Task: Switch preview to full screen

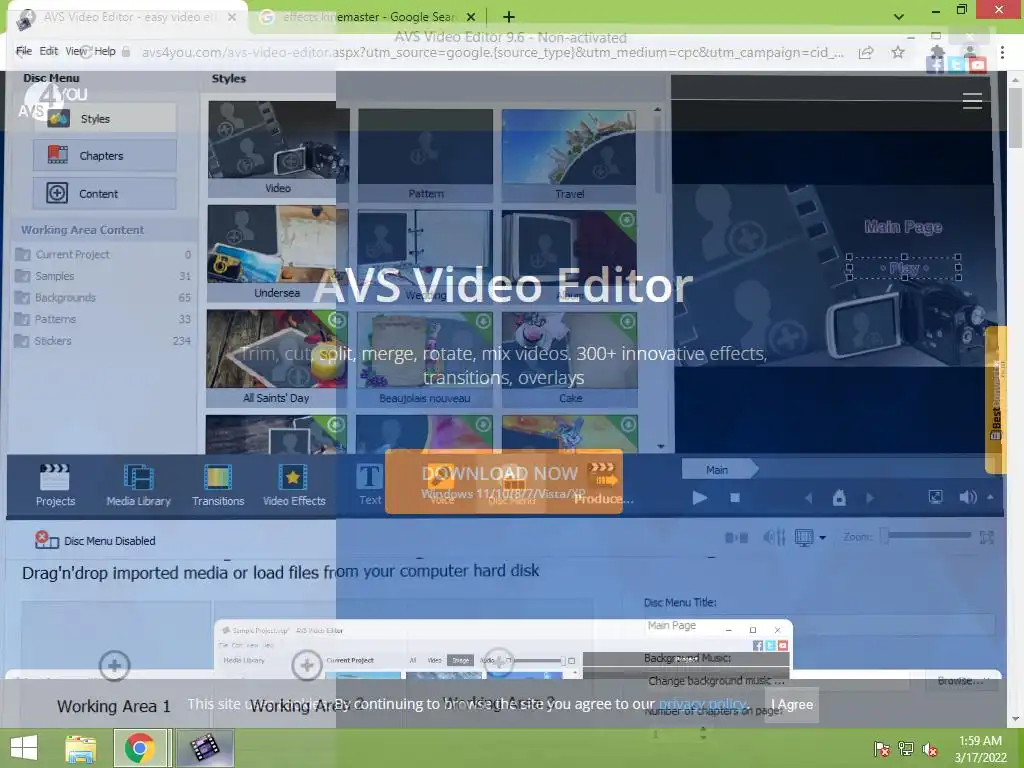Action: [935, 498]
